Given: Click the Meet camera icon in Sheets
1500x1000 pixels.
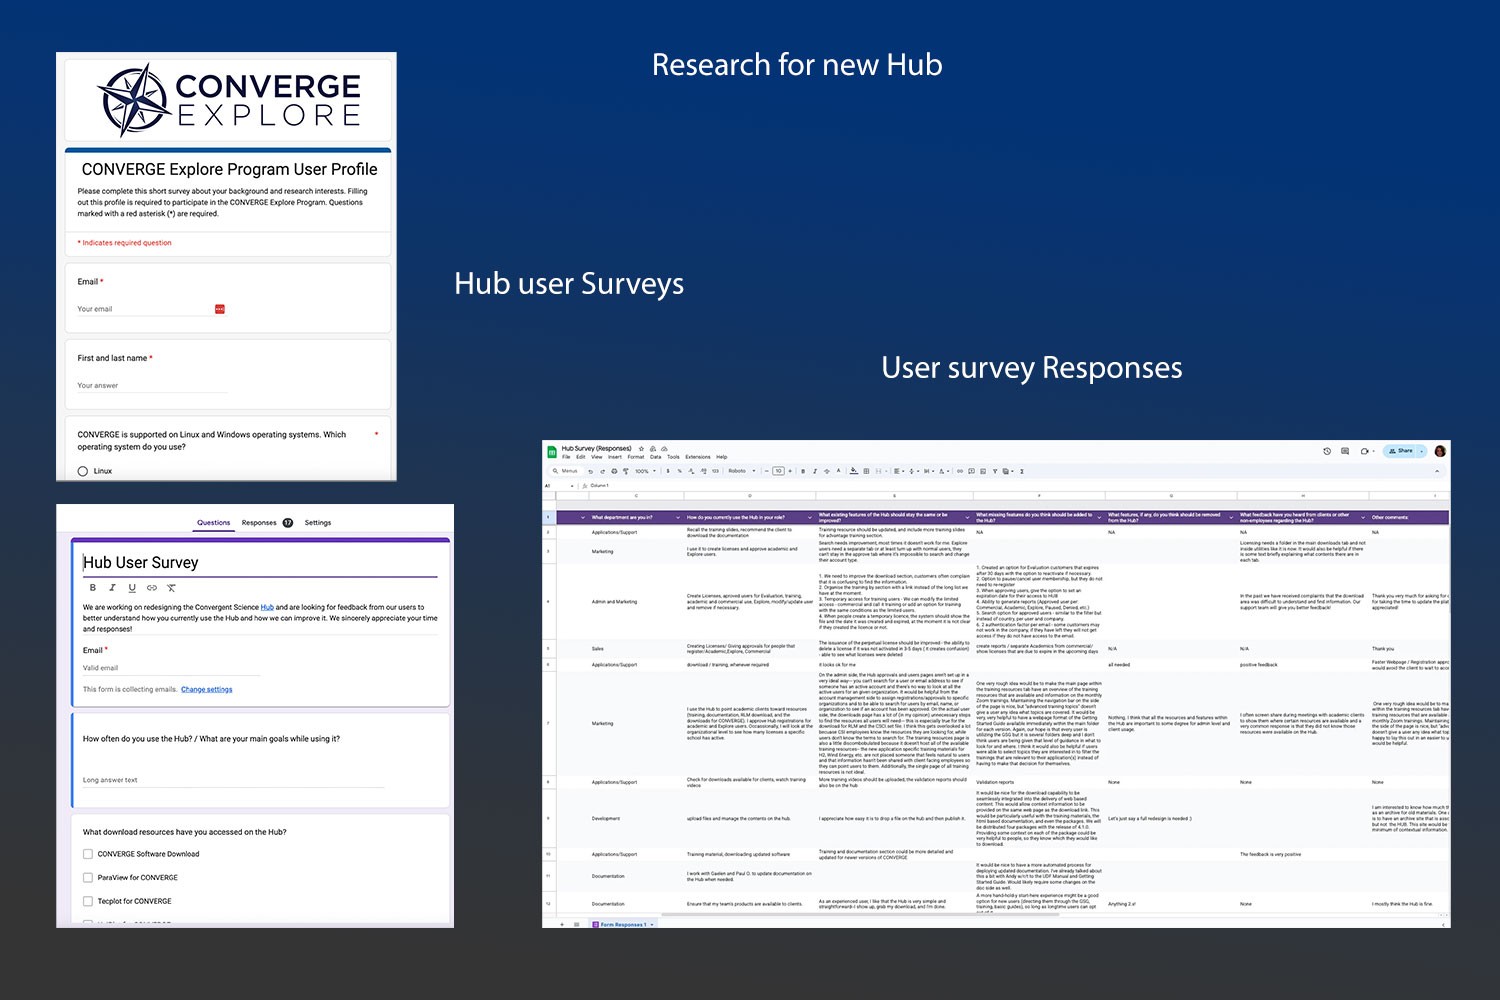Looking at the screenshot, I should pos(1364,451).
